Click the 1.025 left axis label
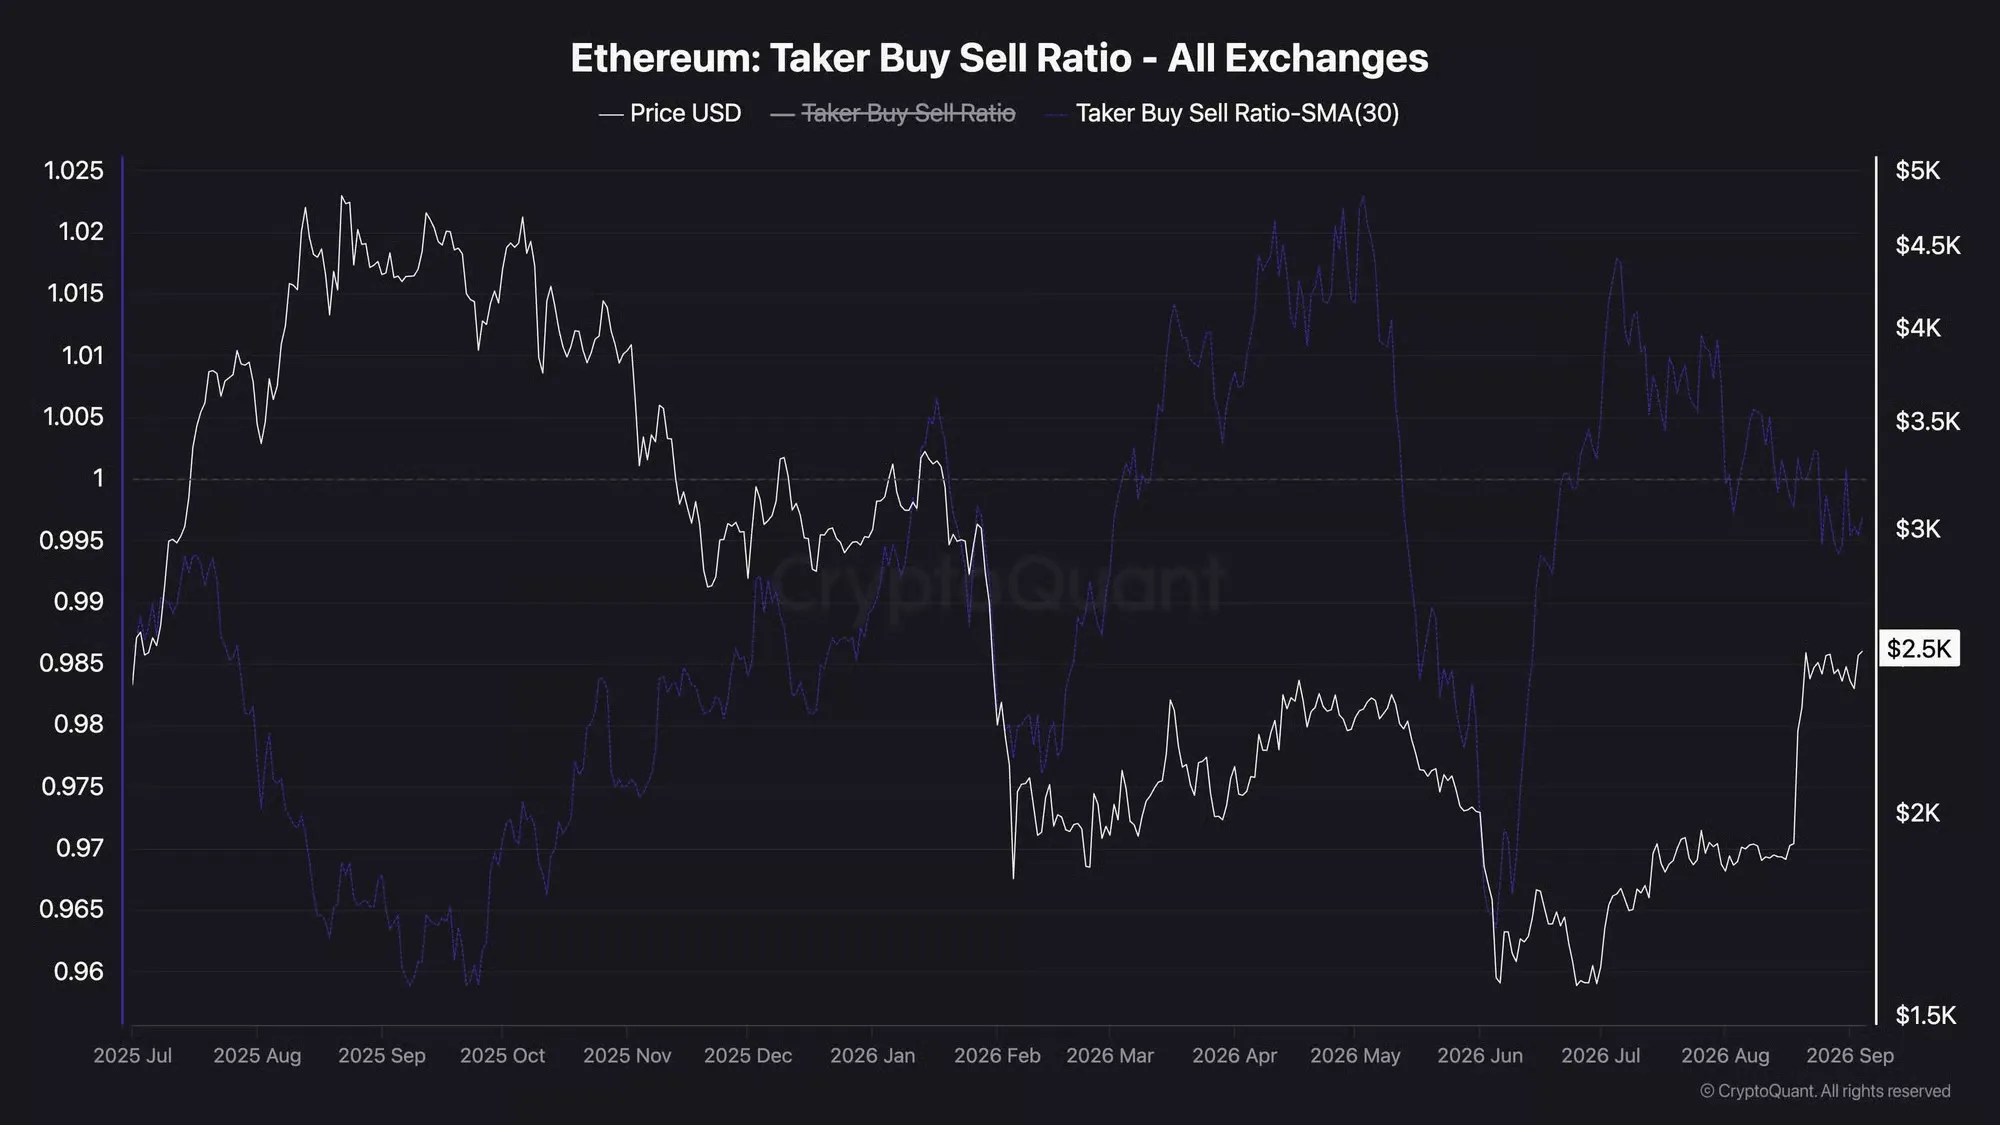 pos(74,170)
